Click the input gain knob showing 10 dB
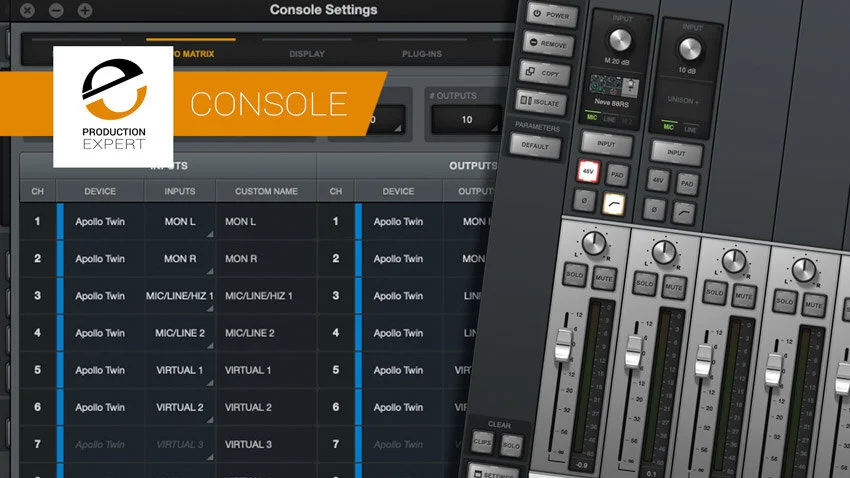This screenshot has height=478, width=850. 690,49
